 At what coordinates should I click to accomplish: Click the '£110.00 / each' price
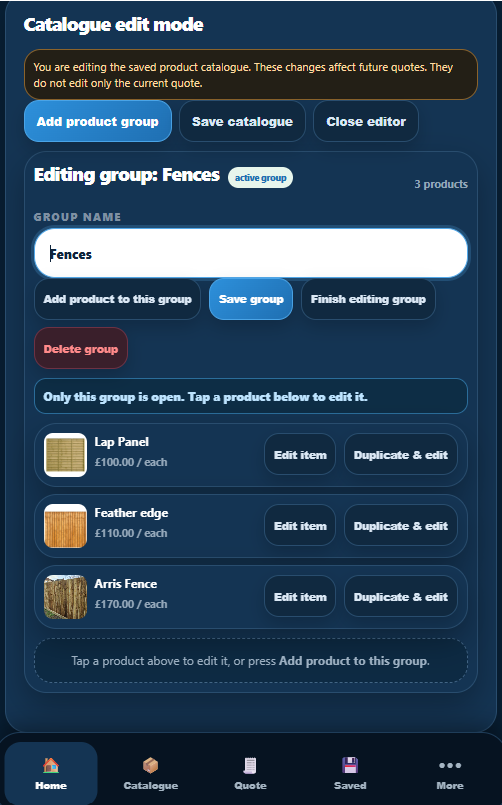coord(131,533)
